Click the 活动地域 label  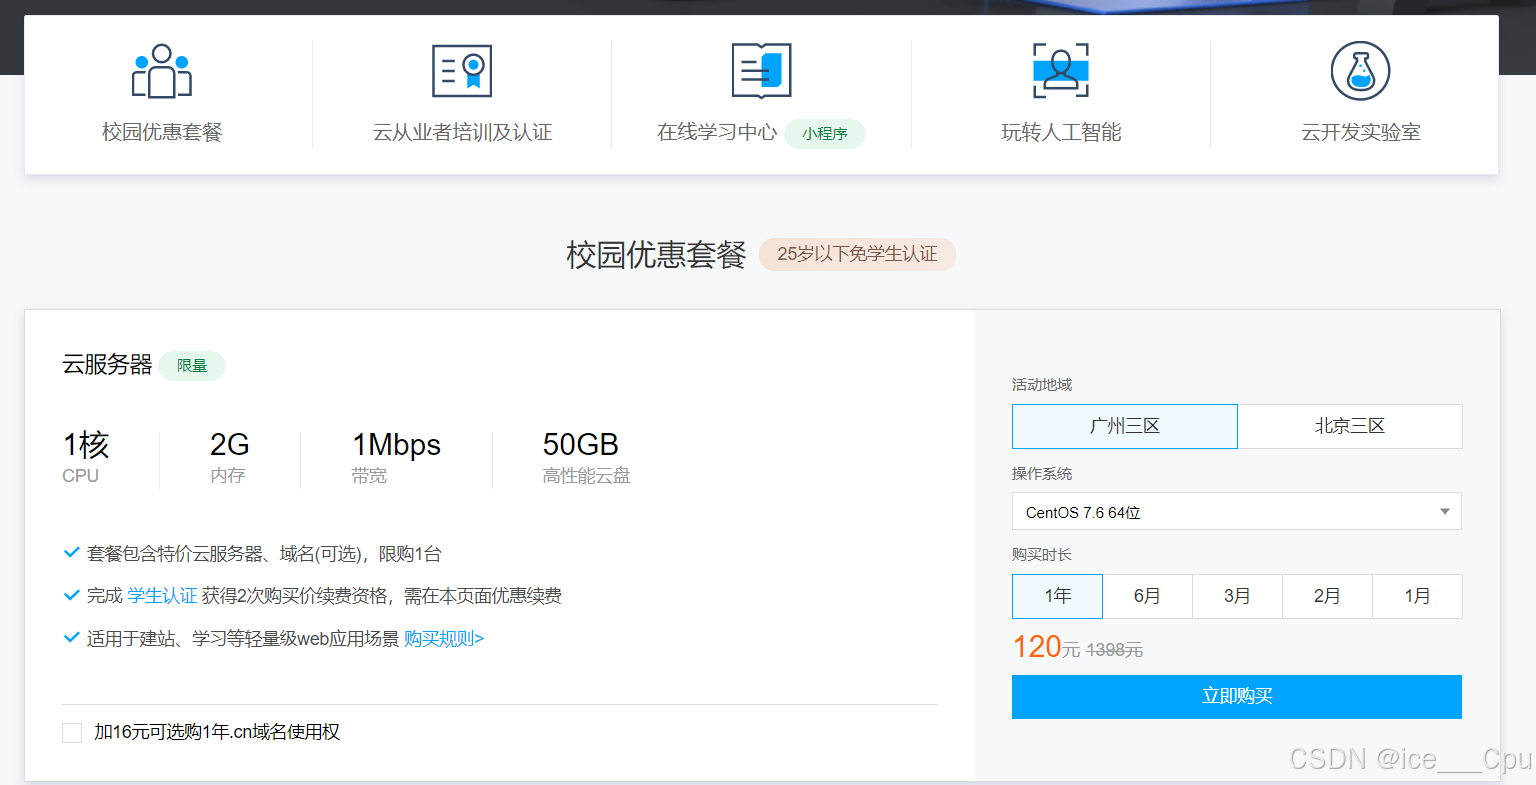(x=1041, y=385)
